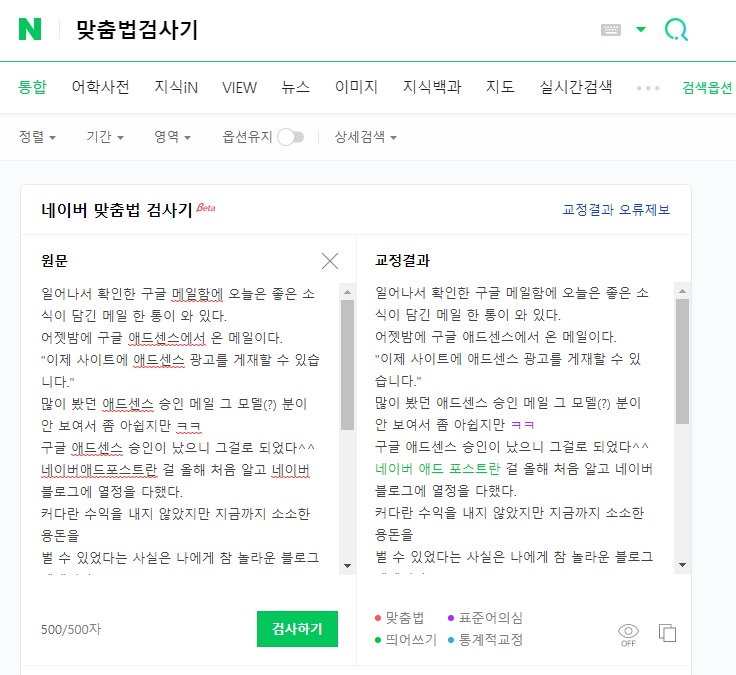Expand the search history dropdown arrow
The image size is (736, 675).
tap(641, 30)
